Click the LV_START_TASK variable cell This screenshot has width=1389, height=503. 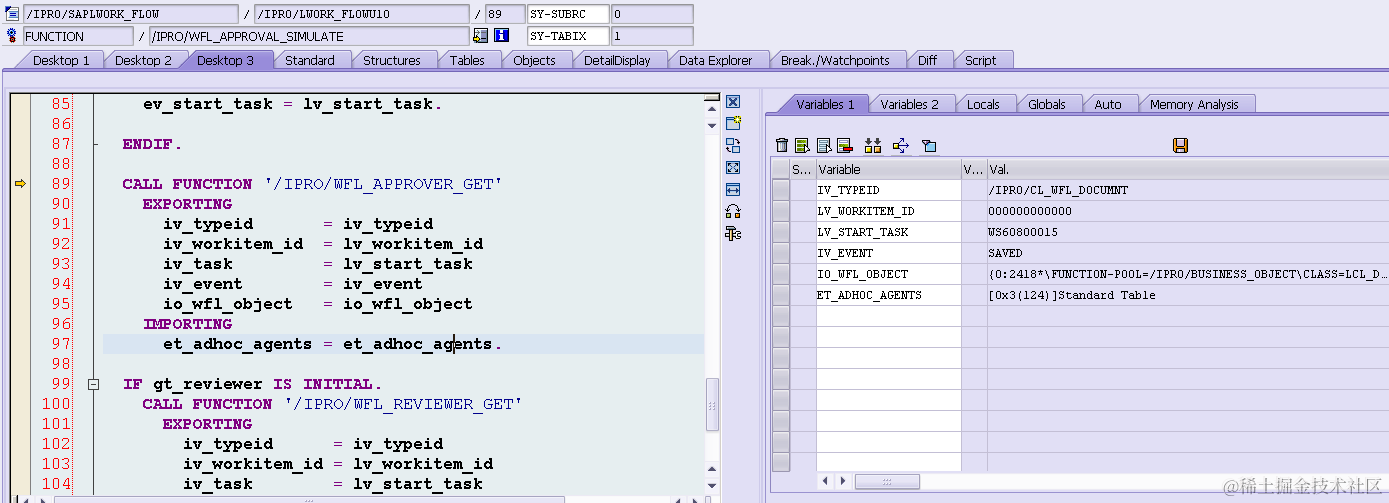[x=888, y=232]
